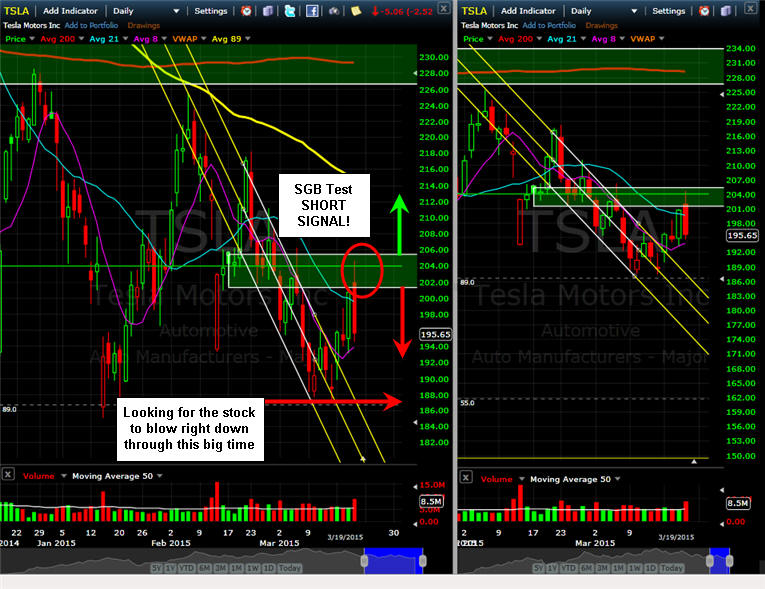Click Add to Portfolio link in right chart
The image size is (765, 589).
pos(549,25)
